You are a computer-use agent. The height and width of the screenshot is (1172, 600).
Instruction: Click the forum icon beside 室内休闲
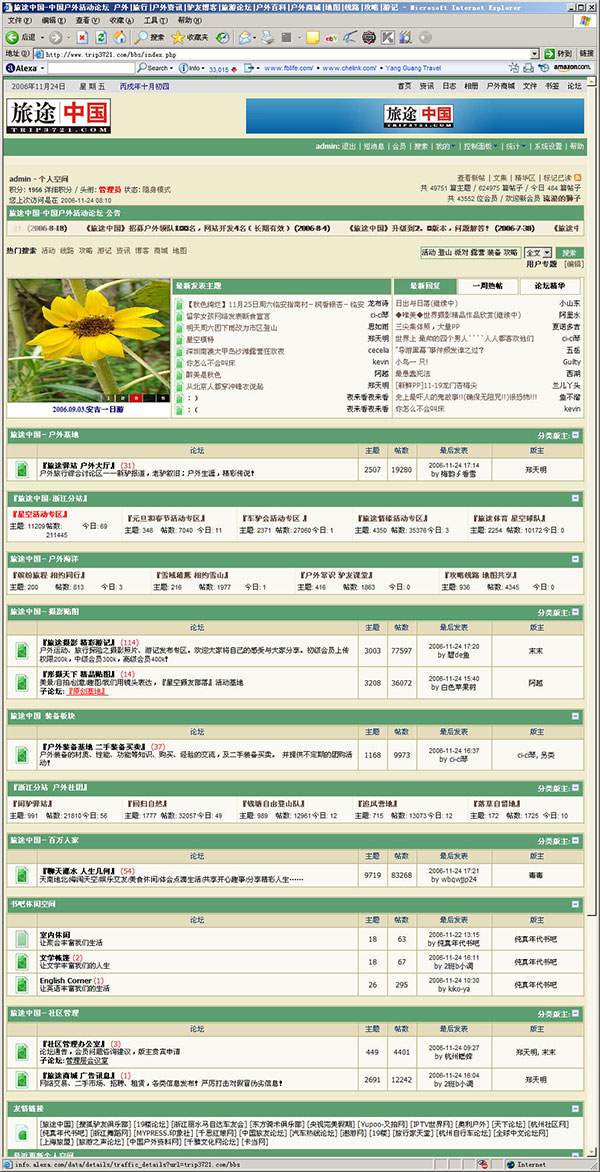click(22, 939)
